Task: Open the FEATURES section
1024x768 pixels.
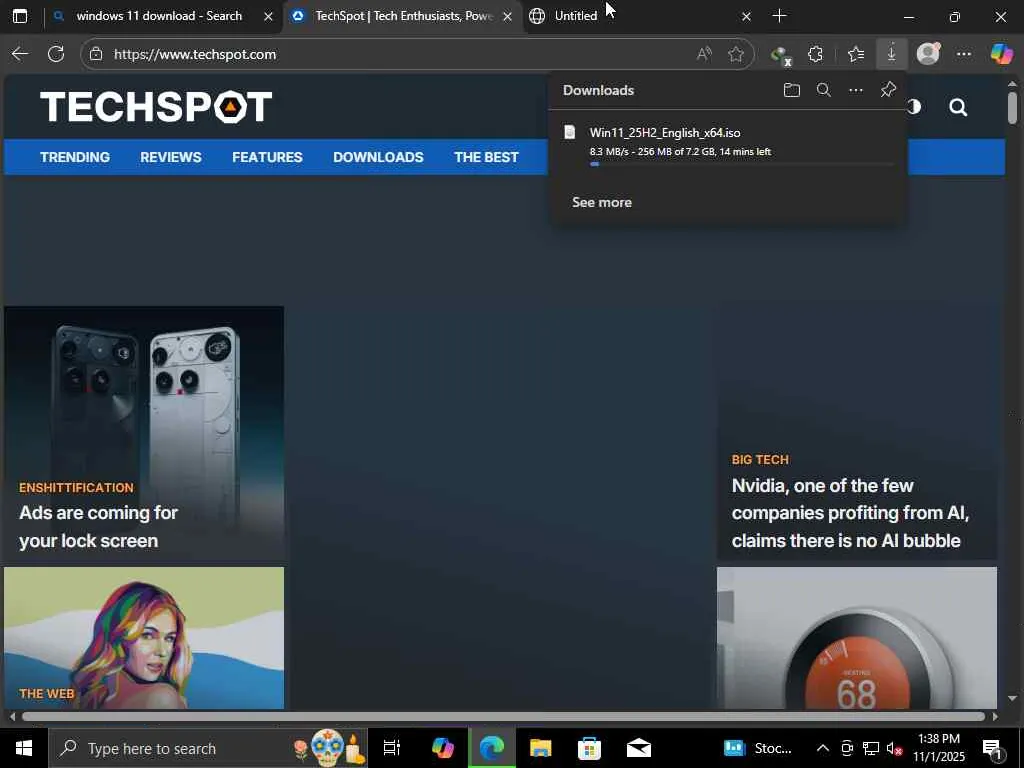Action: click(267, 157)
